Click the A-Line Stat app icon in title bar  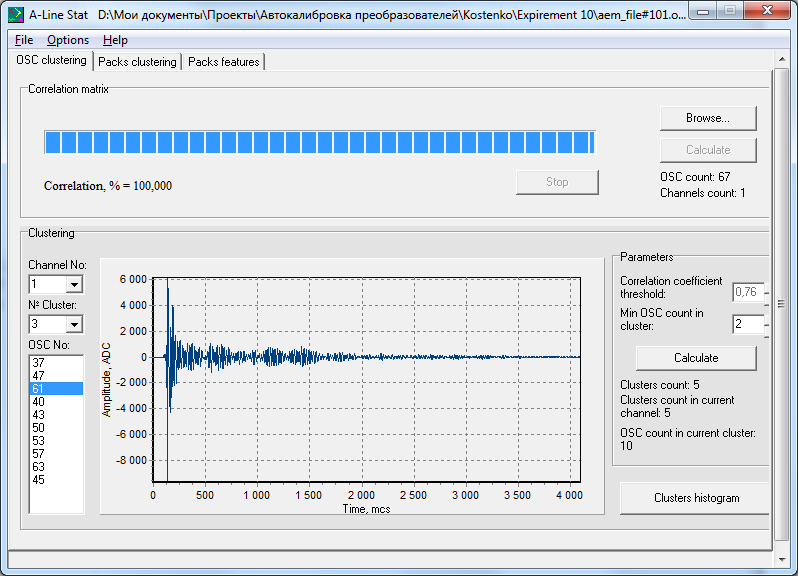(16, 14)
